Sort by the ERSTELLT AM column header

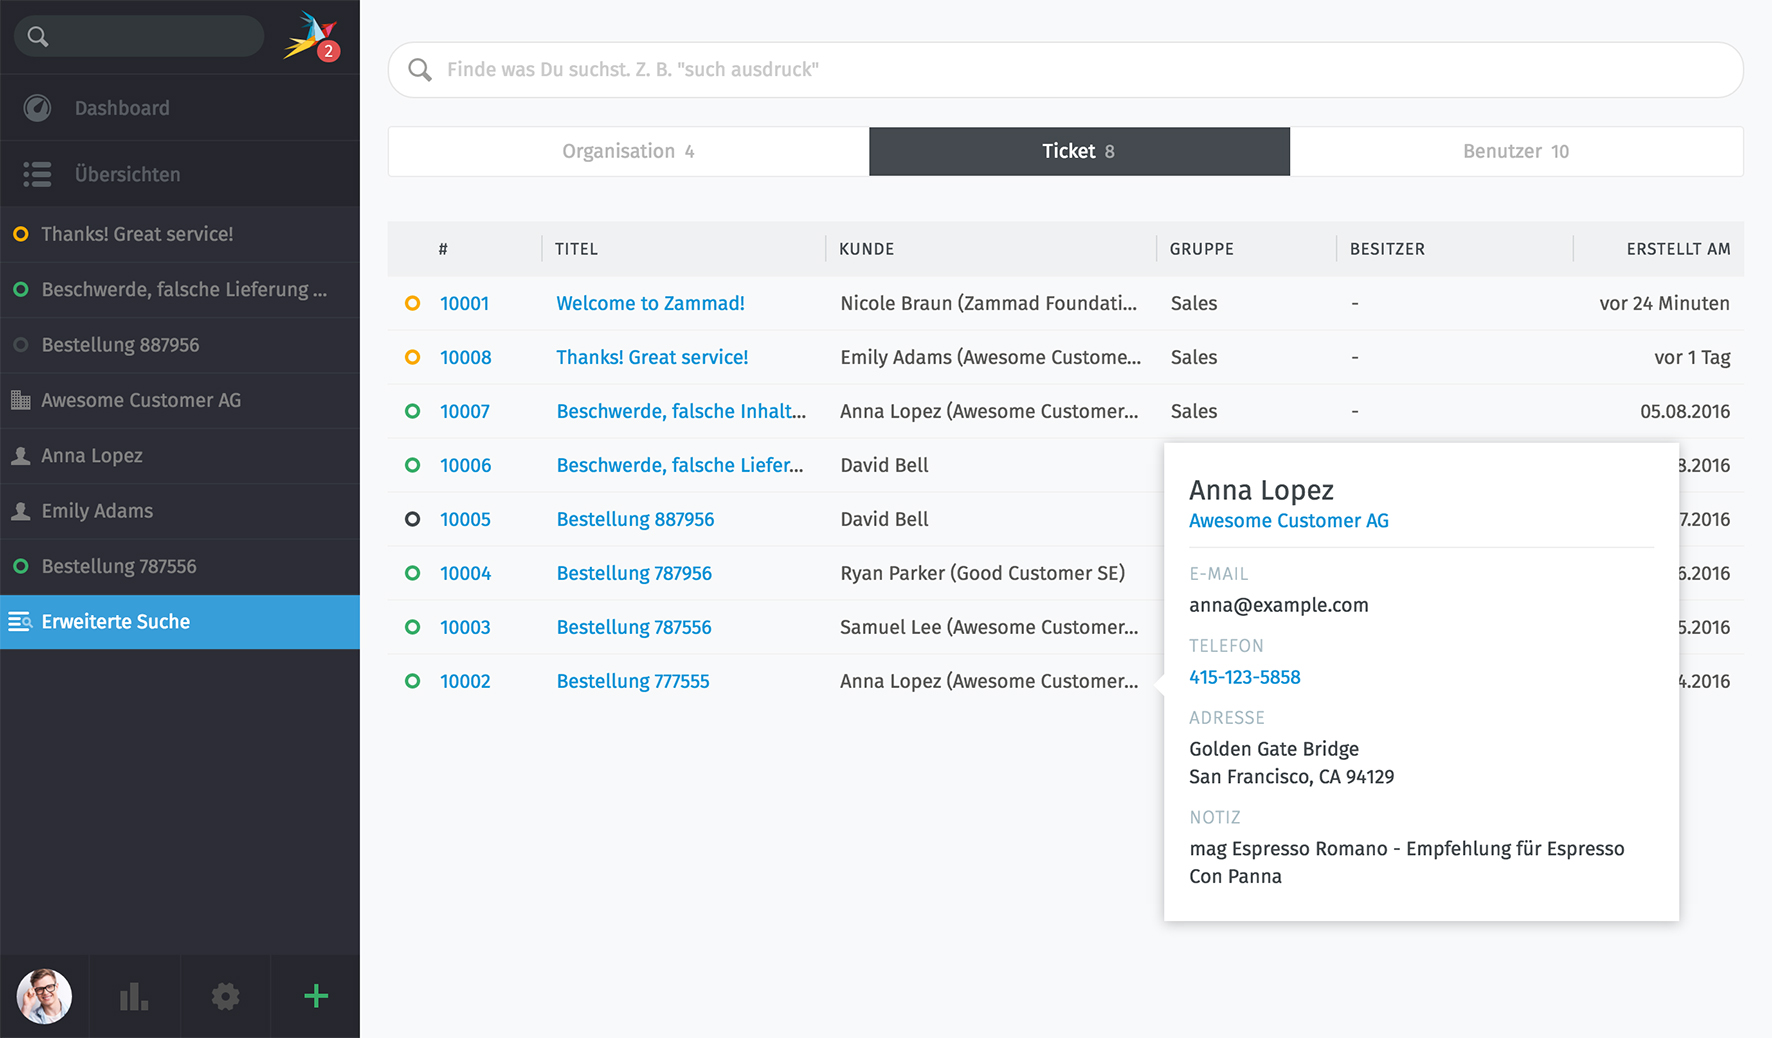pos(1677,249)
